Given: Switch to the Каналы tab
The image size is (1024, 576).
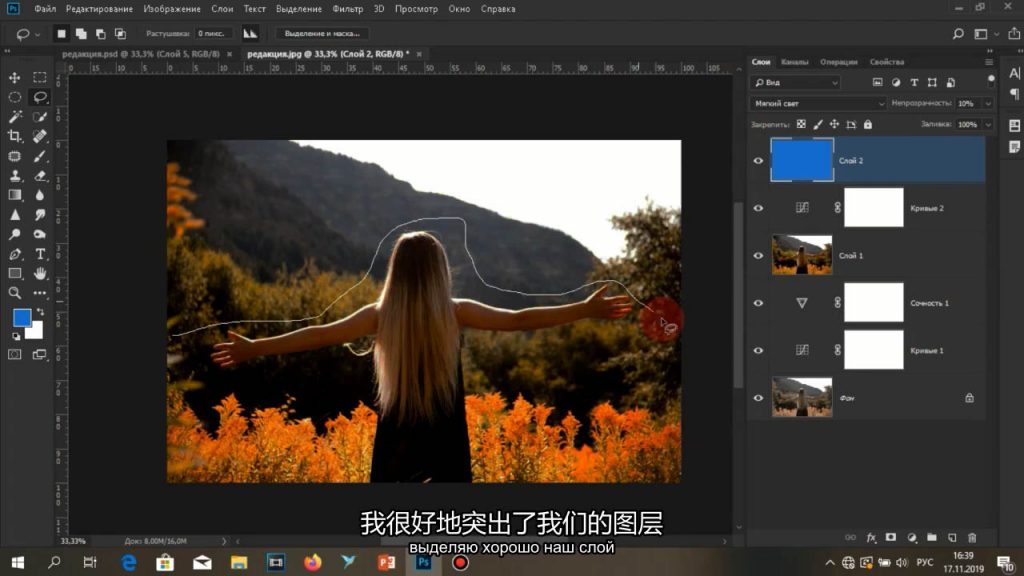Looking at the screenshot, I should tap(795, 62).
